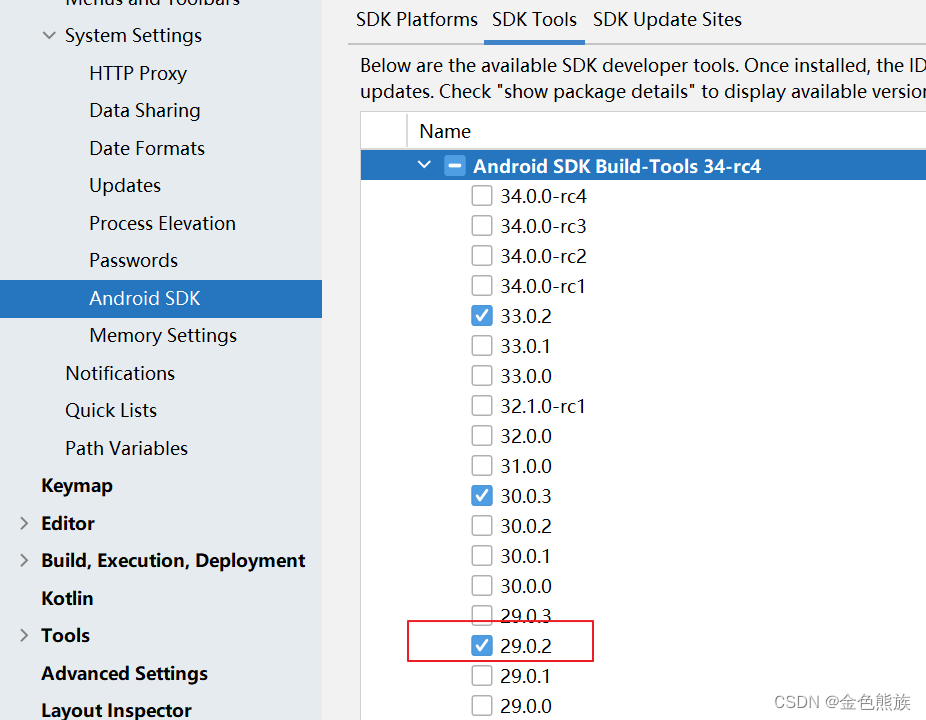
Task: Check build tools version 34.0.0-rc4
Action: click(x=482, y=196)
